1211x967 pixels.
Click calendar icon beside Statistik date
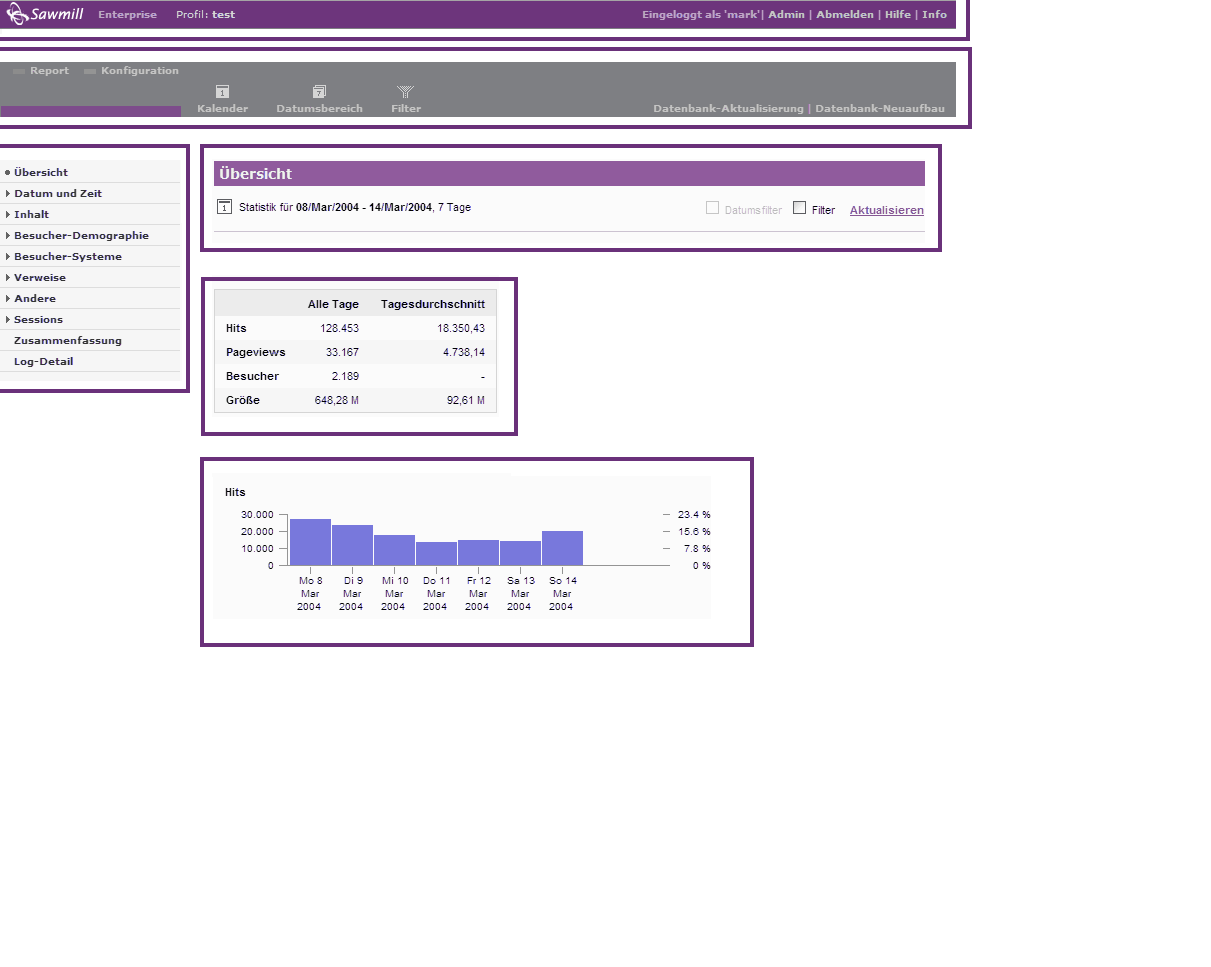pyautogui.click(x=224, y=207)
